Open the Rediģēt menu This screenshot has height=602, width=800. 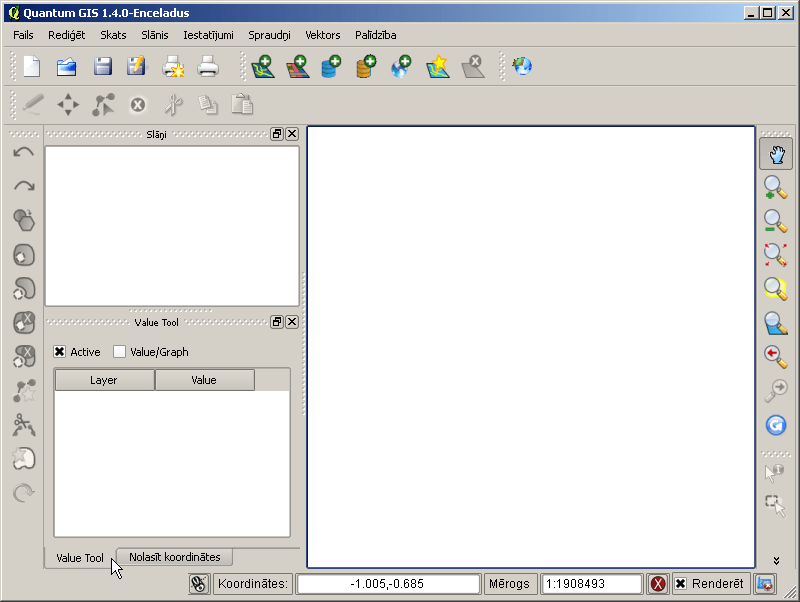click(66, 35)
